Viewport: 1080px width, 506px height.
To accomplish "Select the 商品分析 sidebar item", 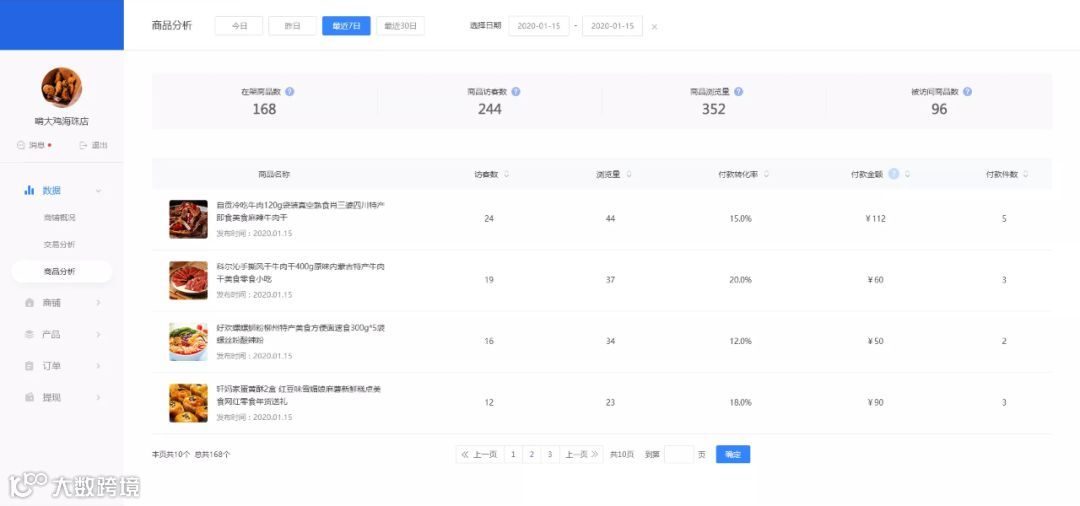I will [x=61, y=271].
